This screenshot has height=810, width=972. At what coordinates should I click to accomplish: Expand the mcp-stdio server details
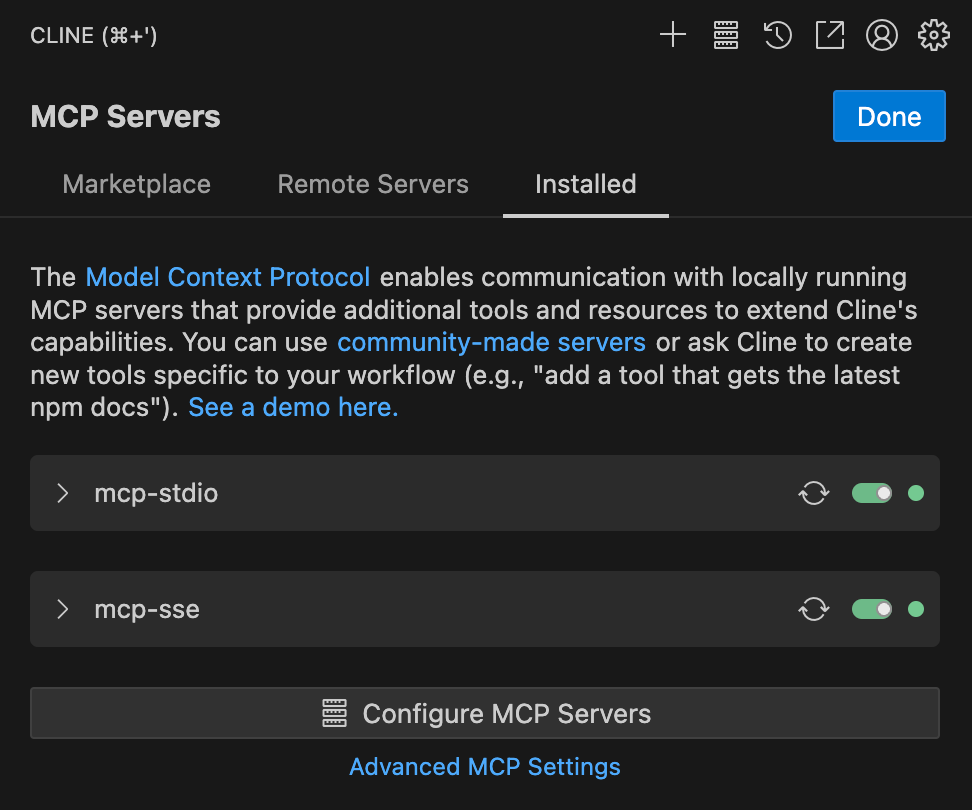pos(63,493)
